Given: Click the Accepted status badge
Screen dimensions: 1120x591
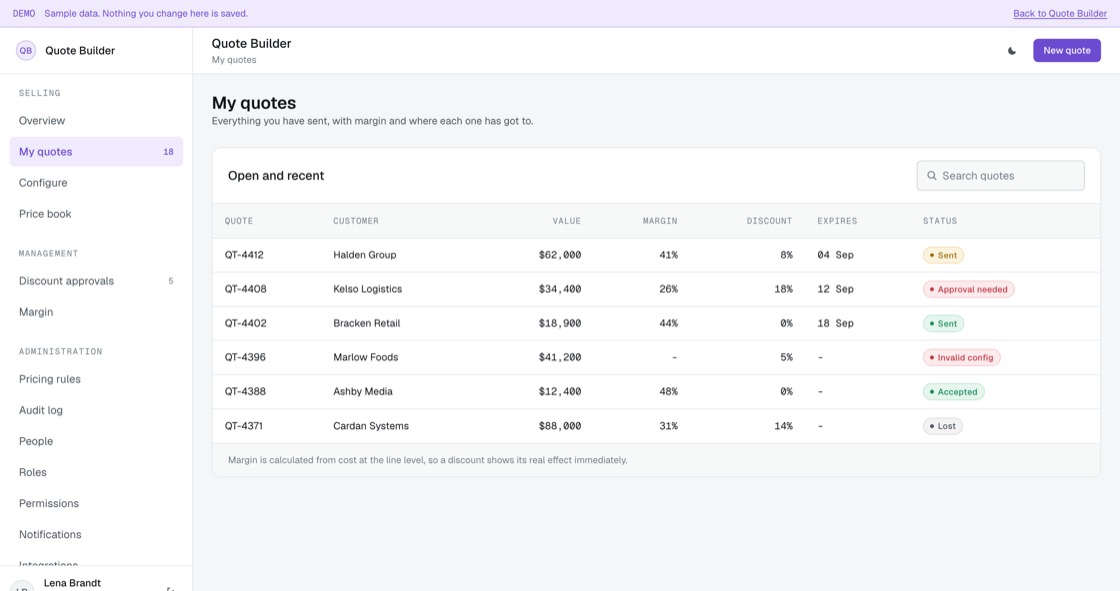Looking at the screenshot, I should coord(953,392).
